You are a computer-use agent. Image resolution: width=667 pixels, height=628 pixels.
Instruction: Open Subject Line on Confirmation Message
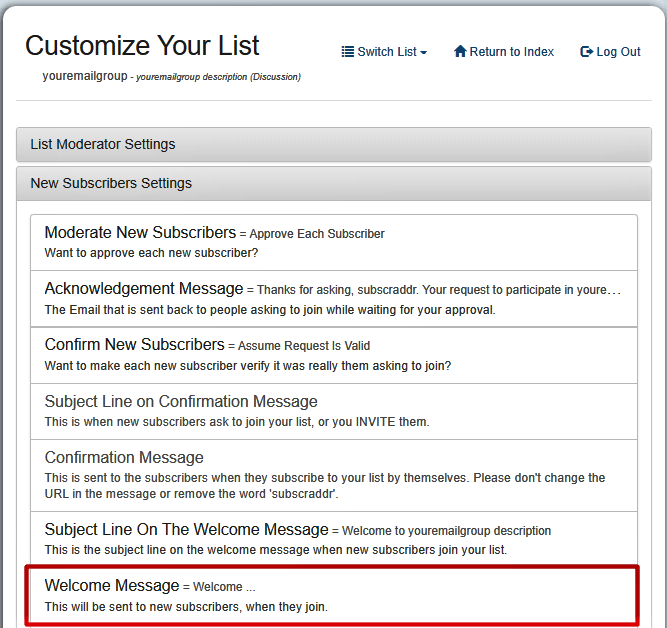click(x=334, y=411)
